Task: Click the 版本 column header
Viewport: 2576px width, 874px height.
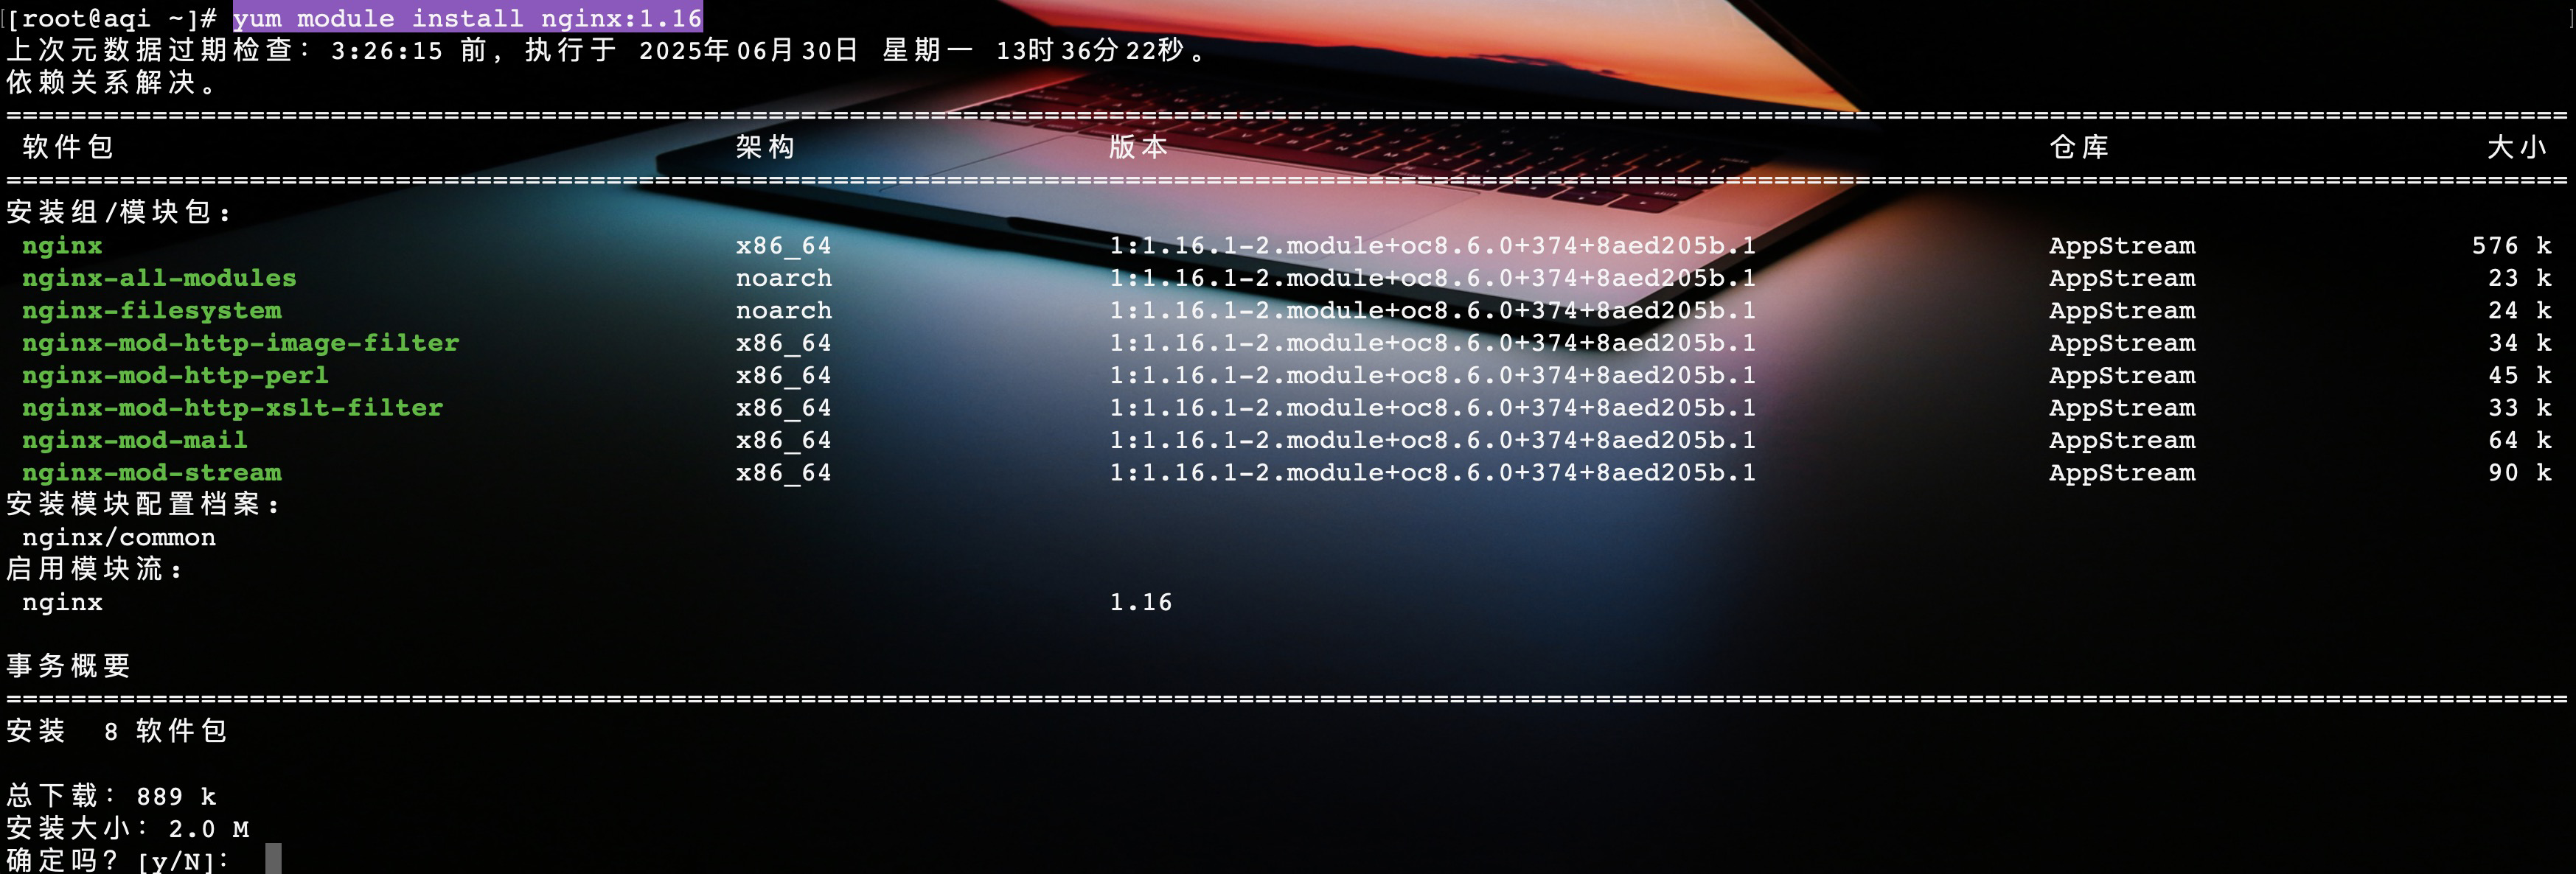Action: click(1138, 147)
